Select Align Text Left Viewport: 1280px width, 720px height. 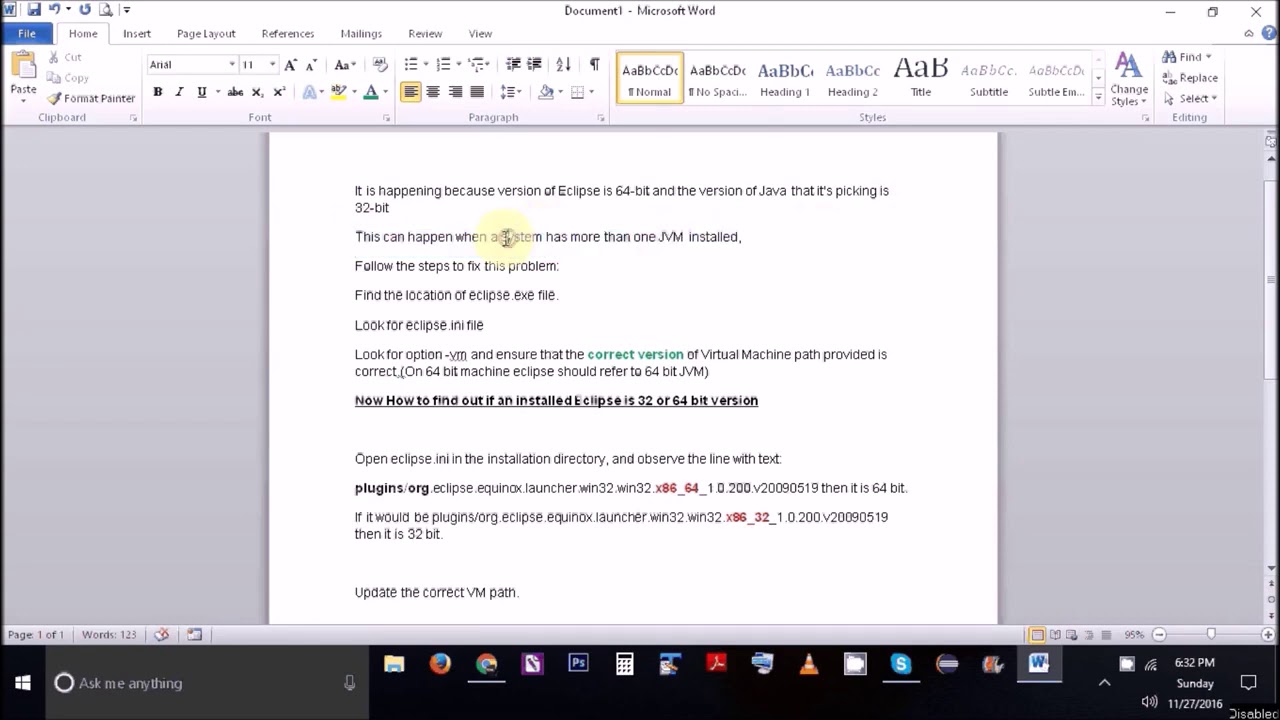[x=411, y=92]
